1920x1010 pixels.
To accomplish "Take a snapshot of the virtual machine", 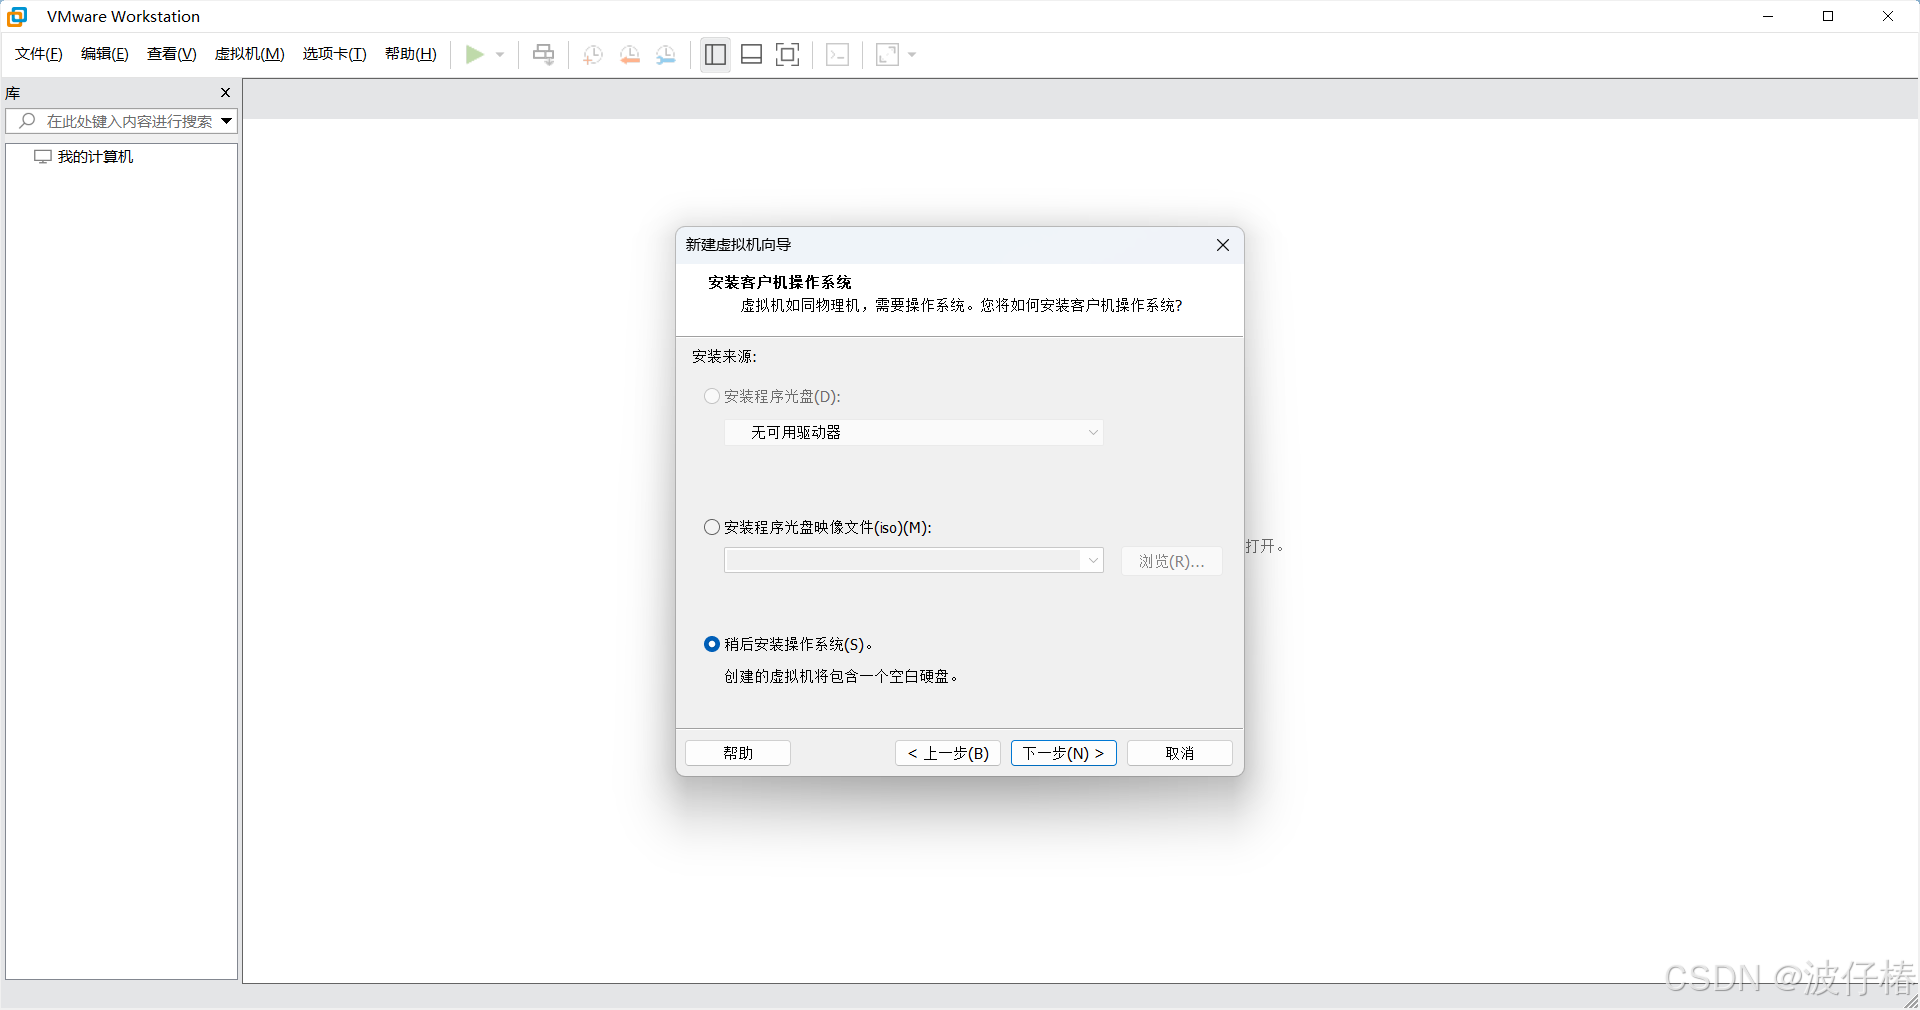I will point(591,55).
